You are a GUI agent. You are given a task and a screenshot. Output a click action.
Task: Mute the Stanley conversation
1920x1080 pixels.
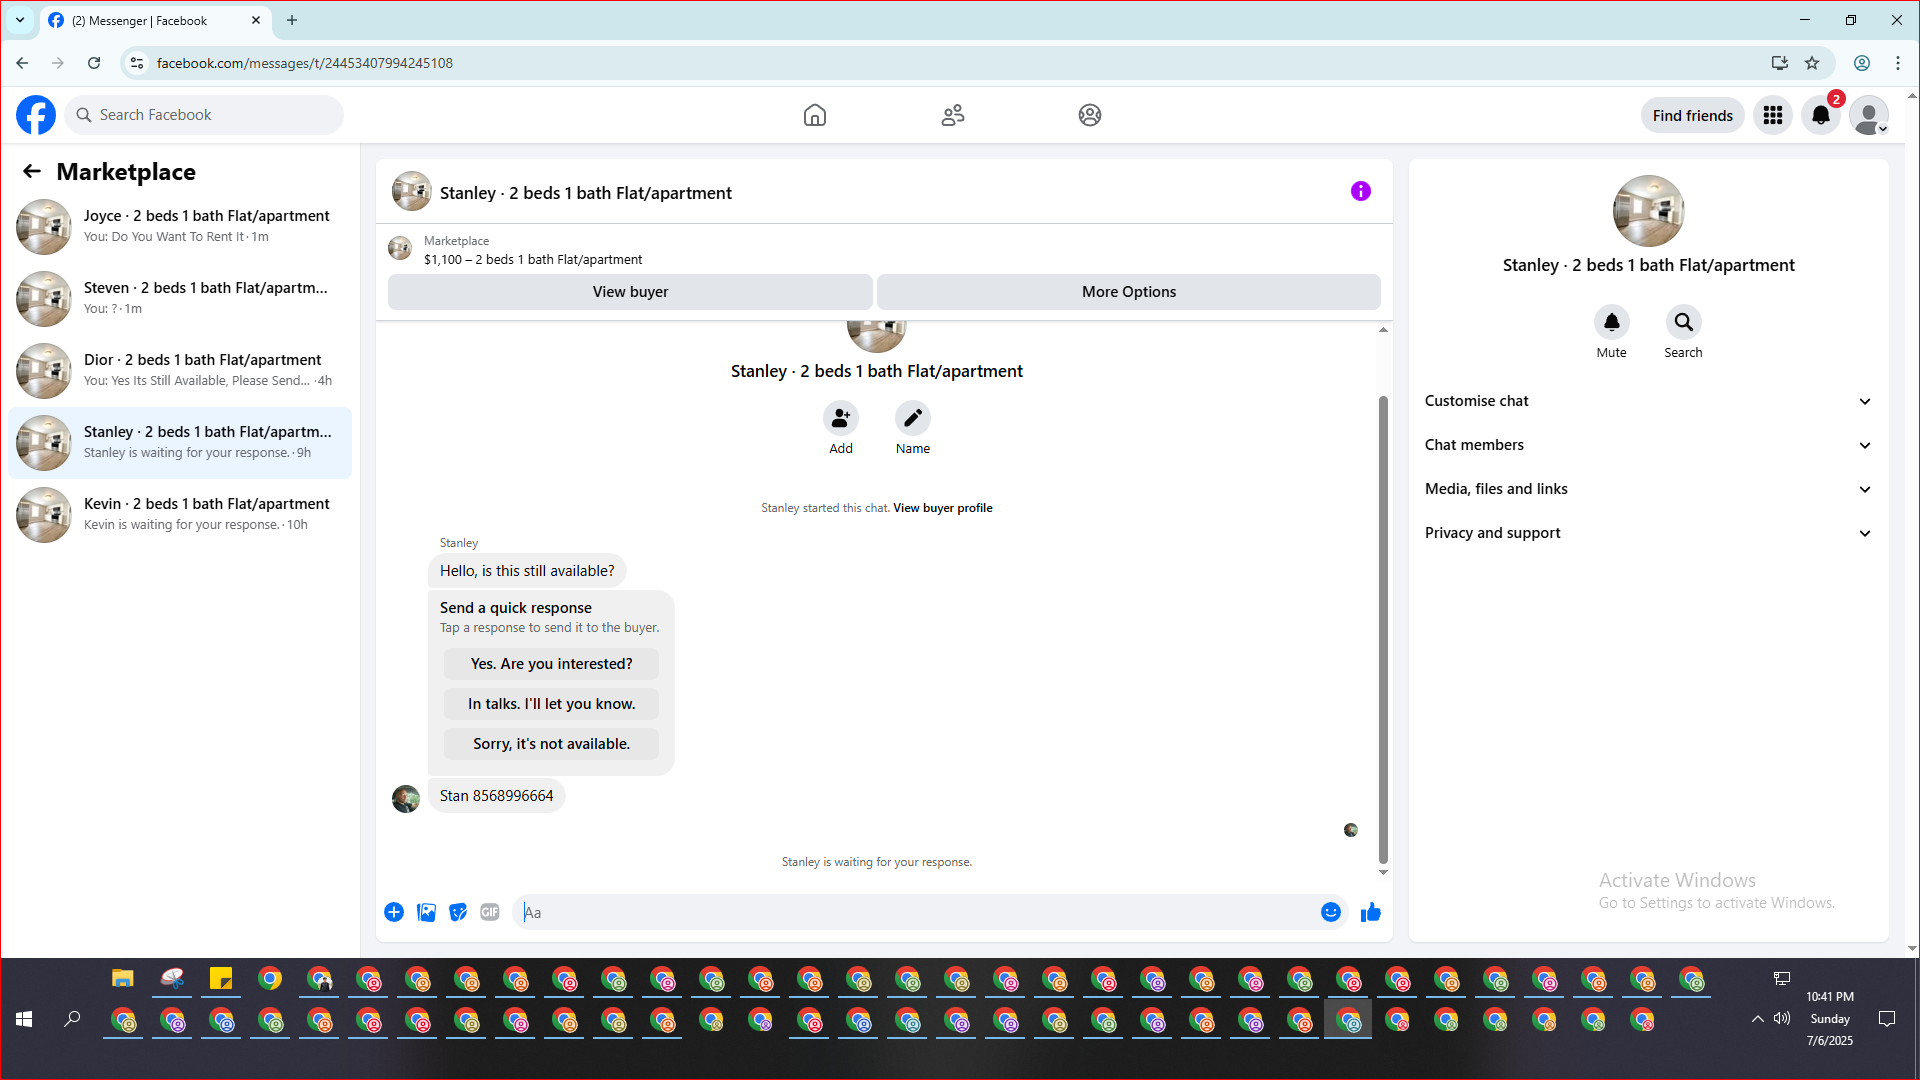[1611, 322]
